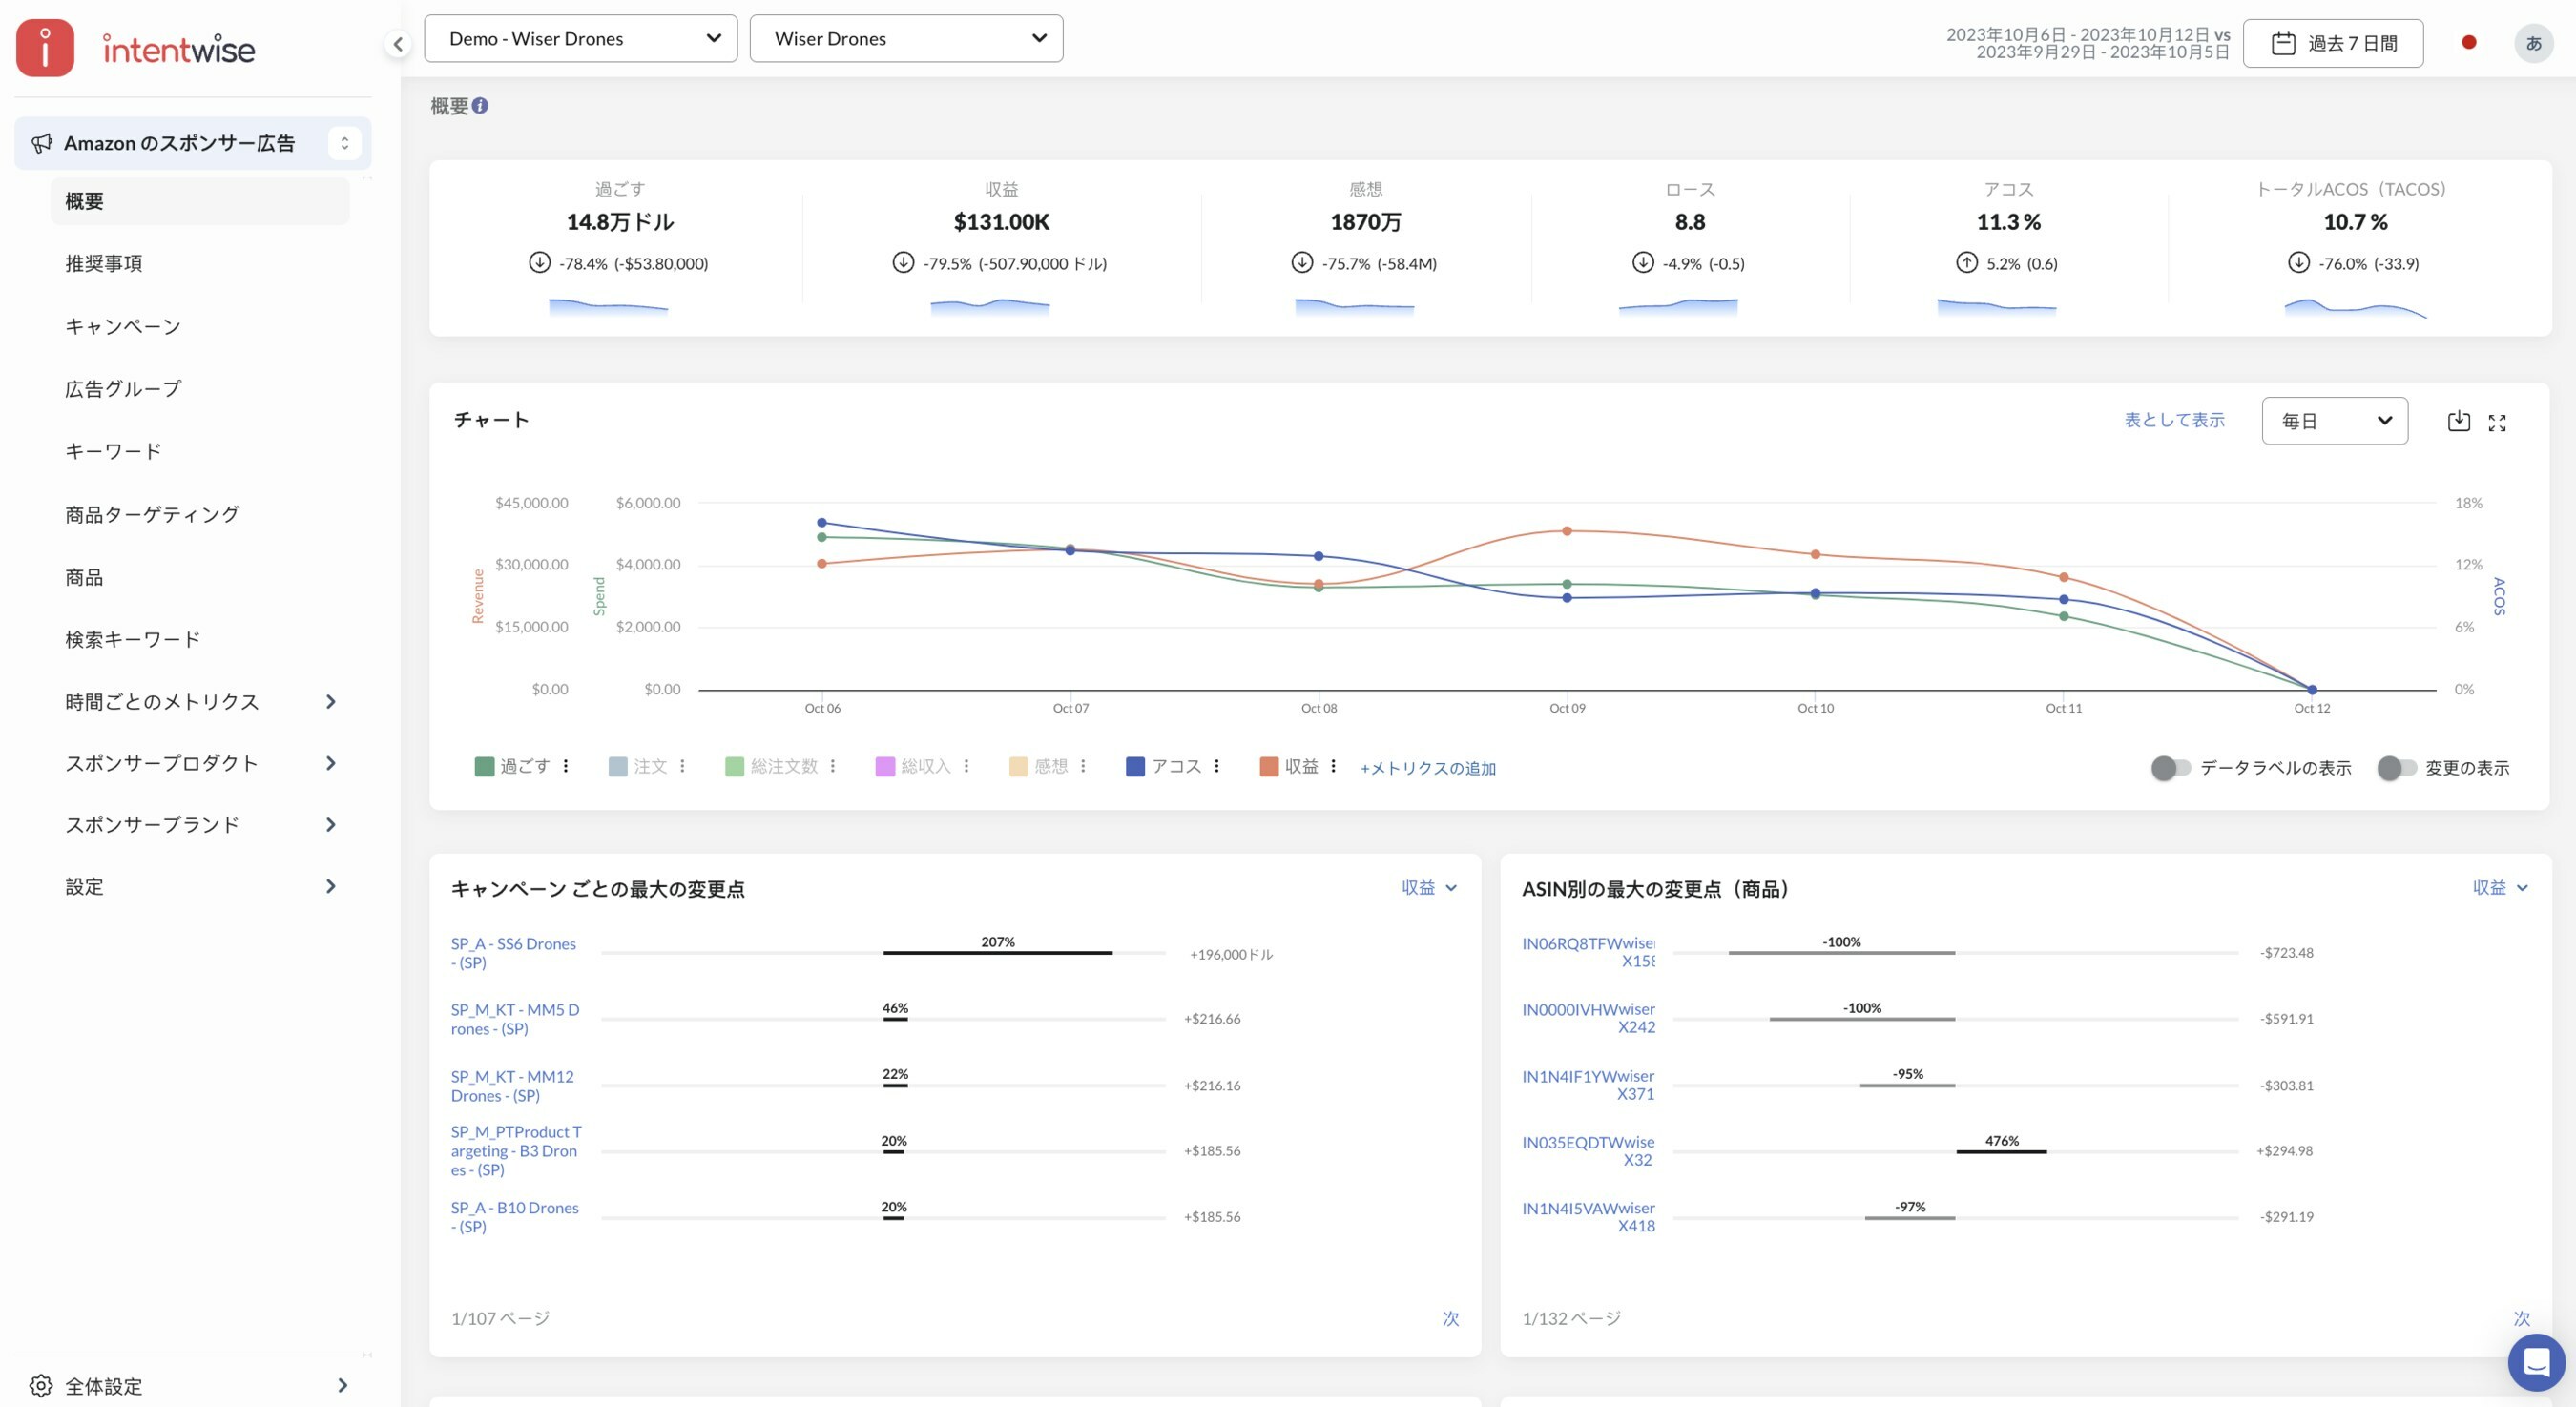
Task: Click the 収益 orange color swatch
Action: tap(1268, 767)
